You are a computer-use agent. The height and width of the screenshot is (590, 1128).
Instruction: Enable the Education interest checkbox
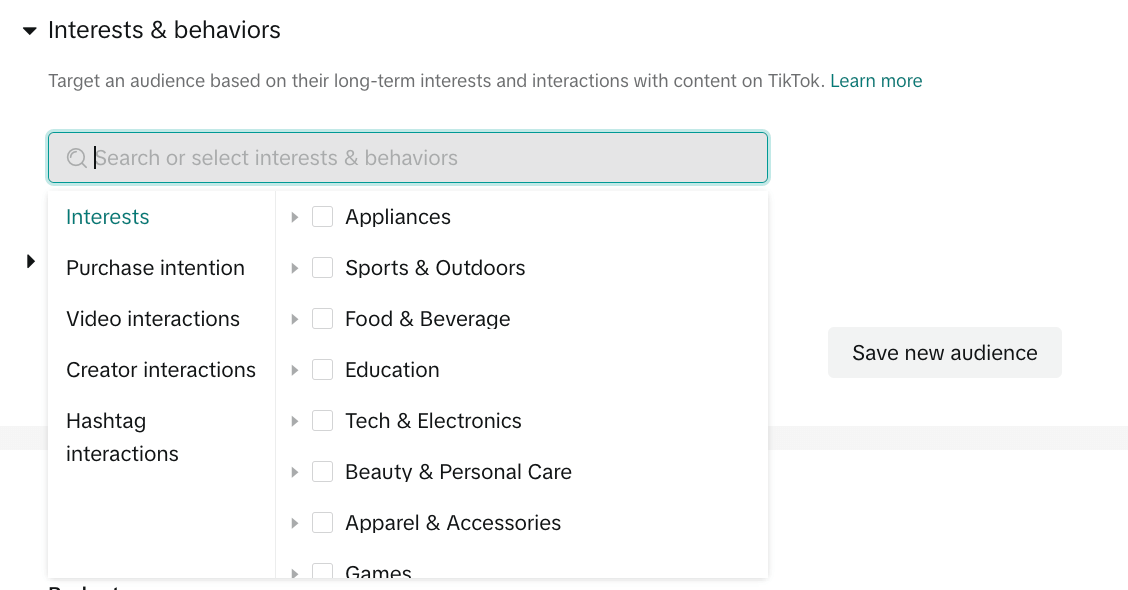click(322, 370)
